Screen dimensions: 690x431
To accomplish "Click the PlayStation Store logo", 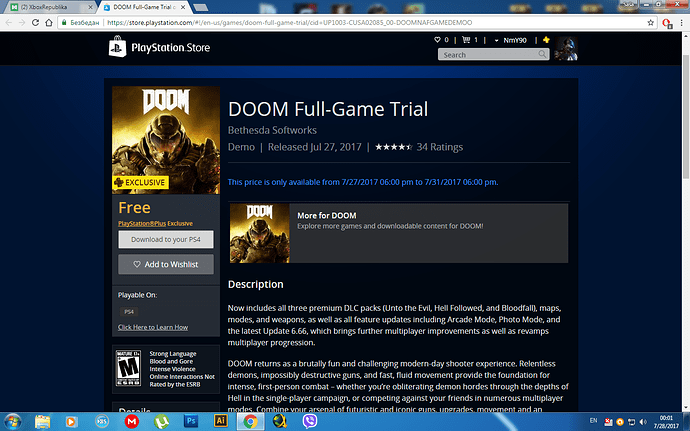I will pyautogui.click(x=159, y=47).
